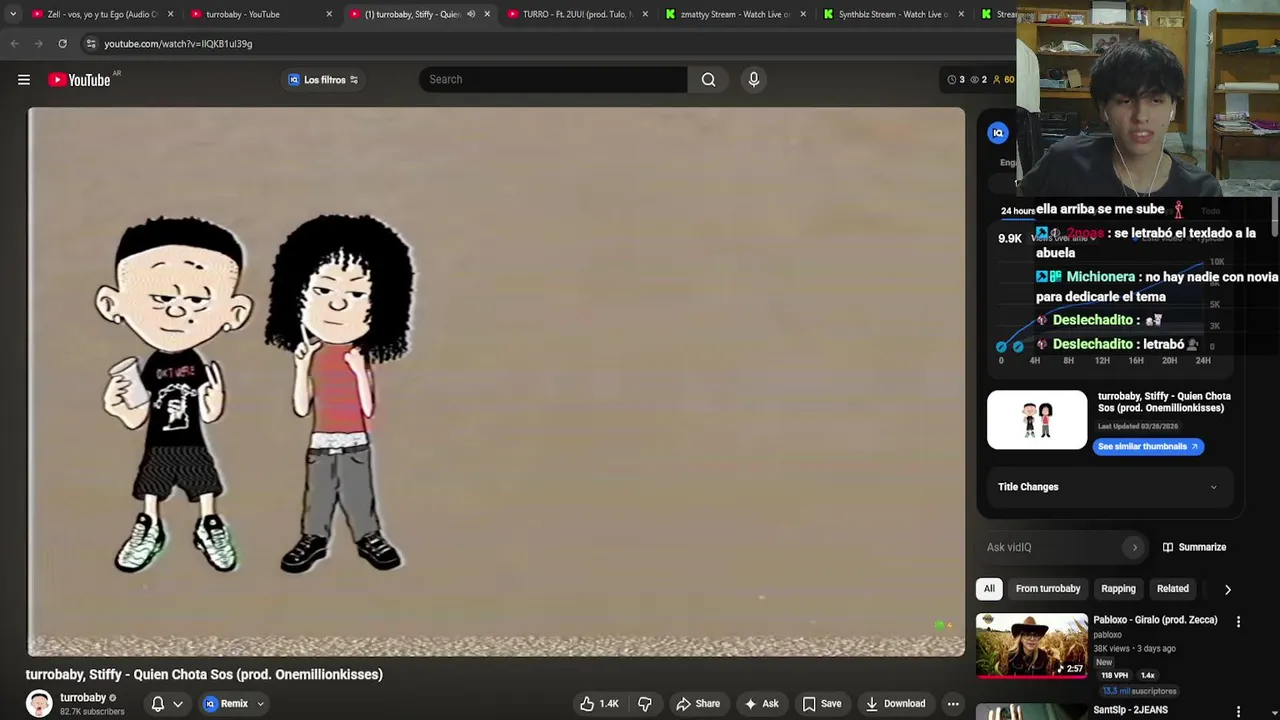Click the browser reload button
The width and height of the screenshot is (1280, 720).
(62, 44)
